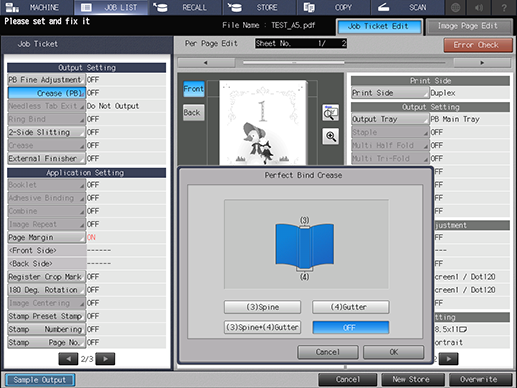Open External Finisher setting

point(46,159)
